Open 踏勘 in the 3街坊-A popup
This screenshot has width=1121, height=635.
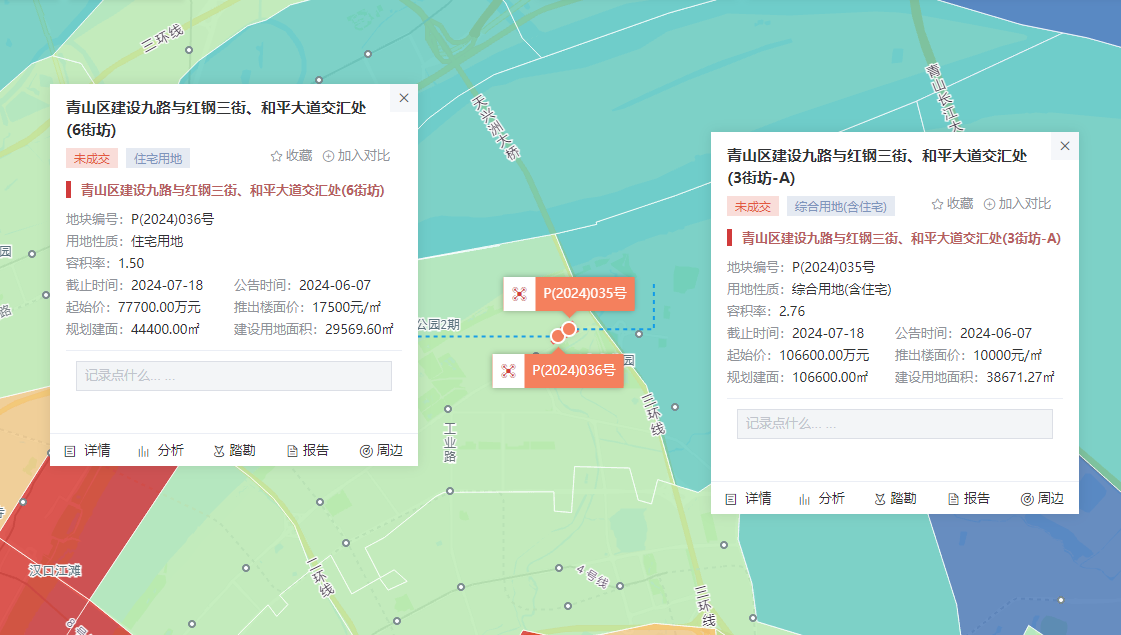(x=895, y=498)
